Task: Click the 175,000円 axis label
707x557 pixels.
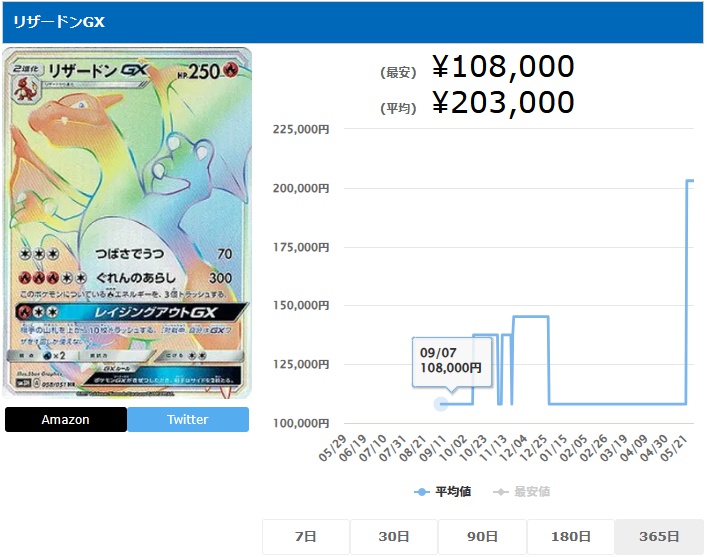Action: pos(301,247)
